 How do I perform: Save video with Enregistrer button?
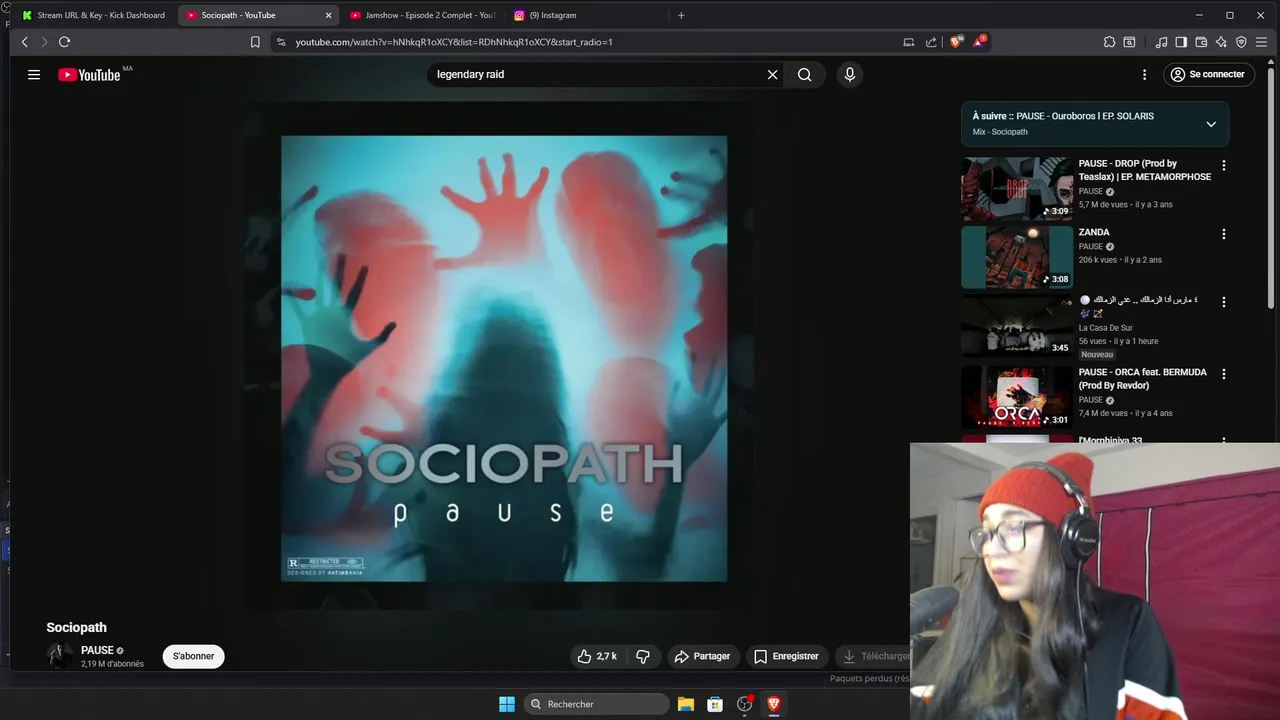[x=786, y=656]
